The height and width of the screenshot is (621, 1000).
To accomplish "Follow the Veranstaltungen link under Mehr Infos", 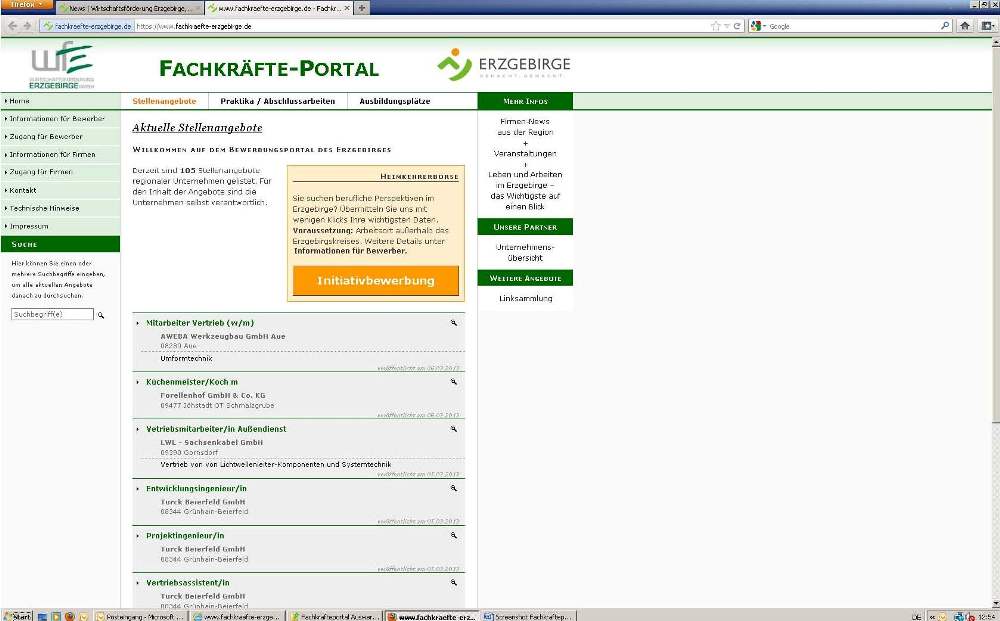I will pyautogui.click(x=525, y=154).
